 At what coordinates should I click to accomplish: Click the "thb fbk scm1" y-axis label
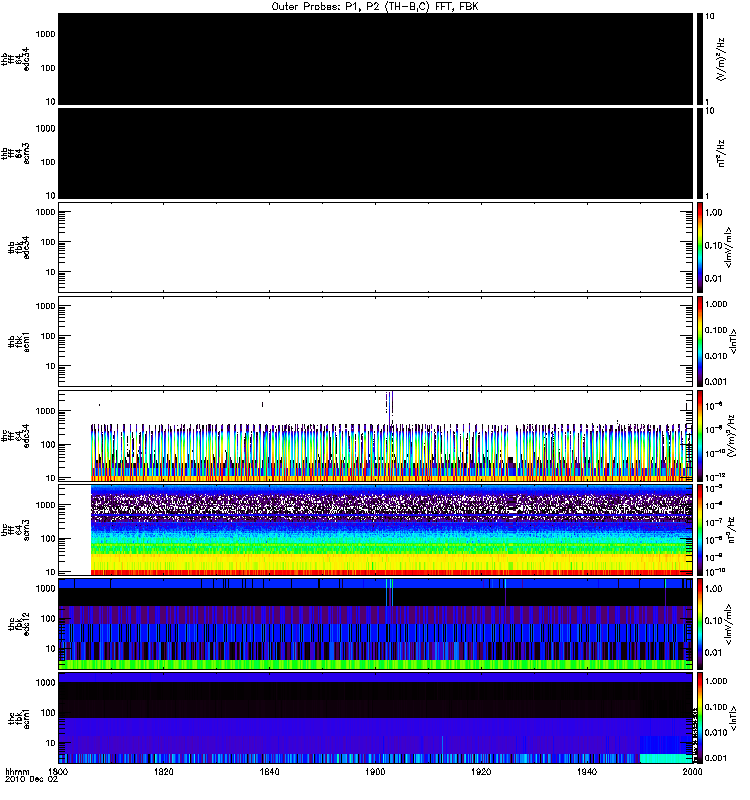tap(19, 341)
